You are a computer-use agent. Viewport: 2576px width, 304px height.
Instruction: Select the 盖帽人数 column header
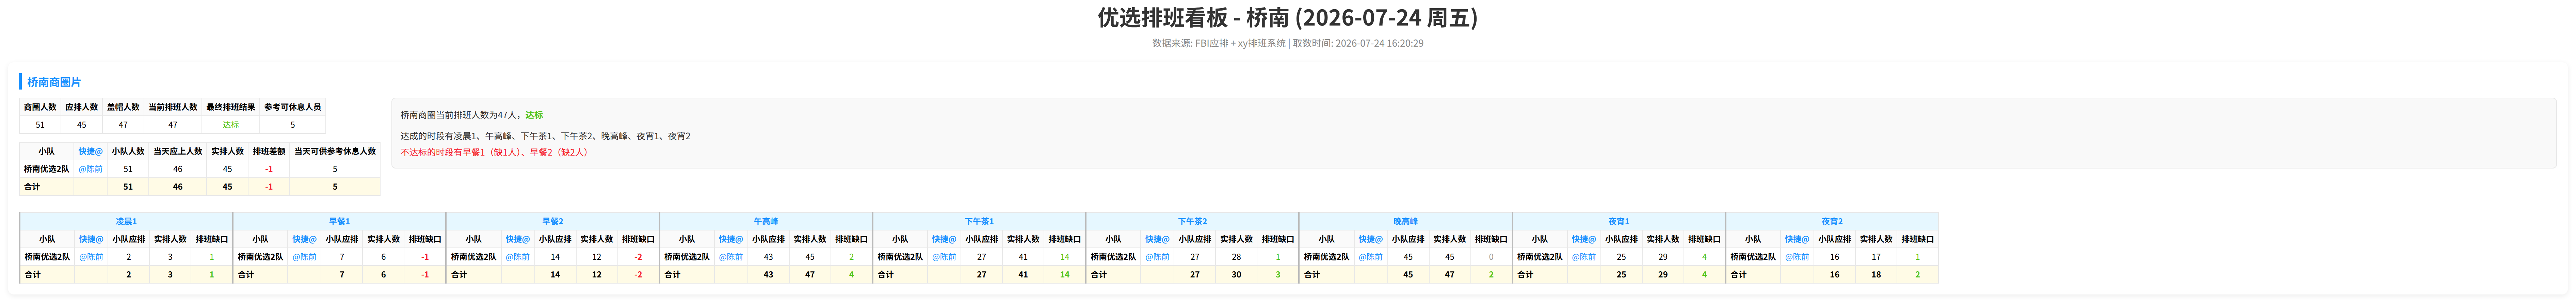pos(123,107)
